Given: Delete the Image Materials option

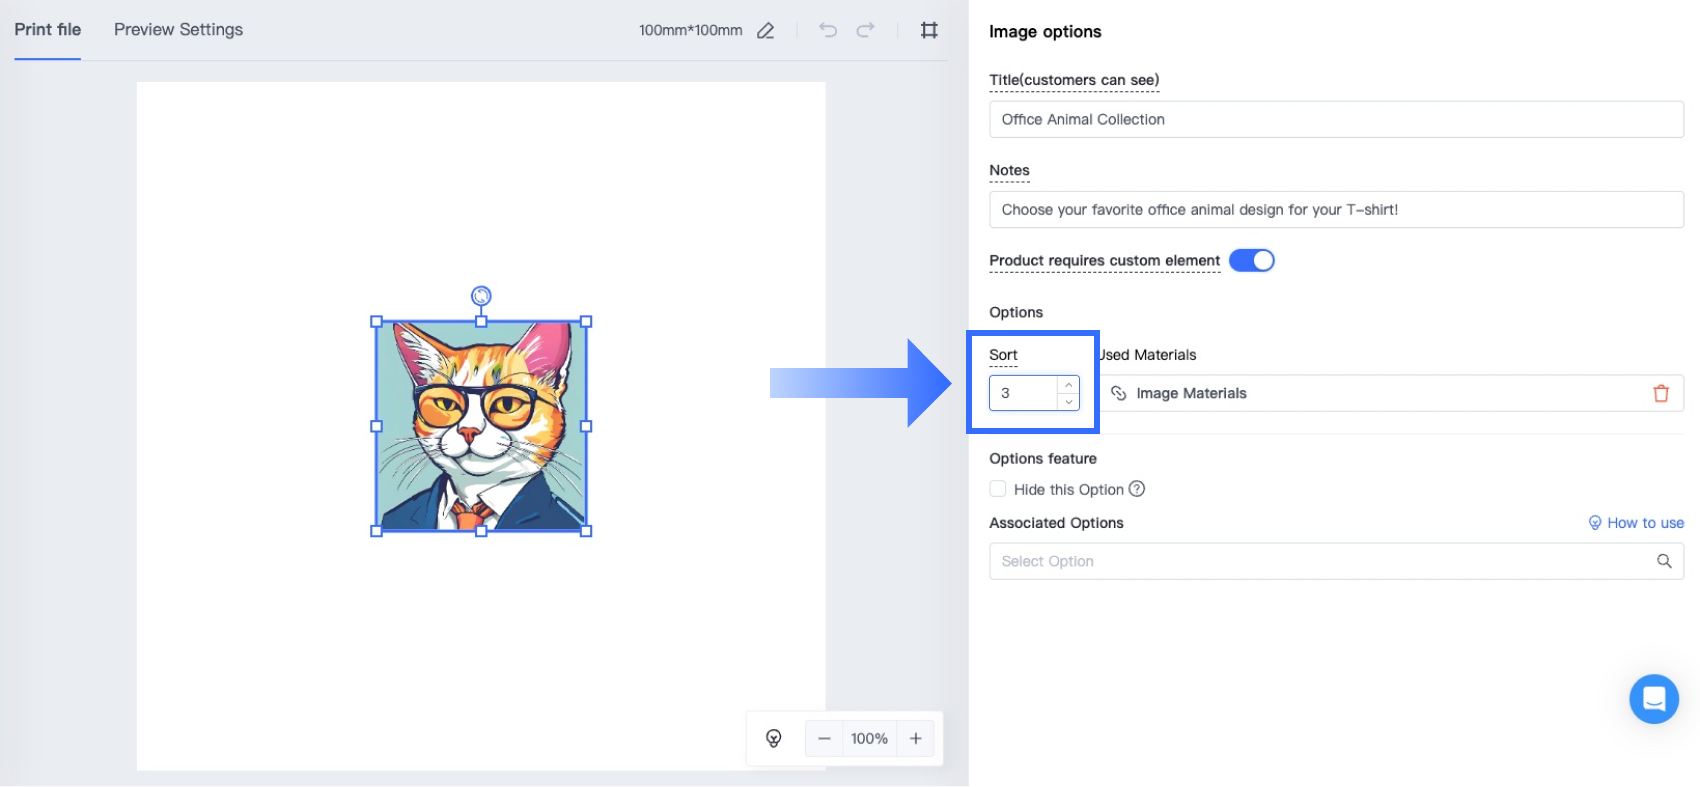Looking at the screenshot, I should point(1661,393).
